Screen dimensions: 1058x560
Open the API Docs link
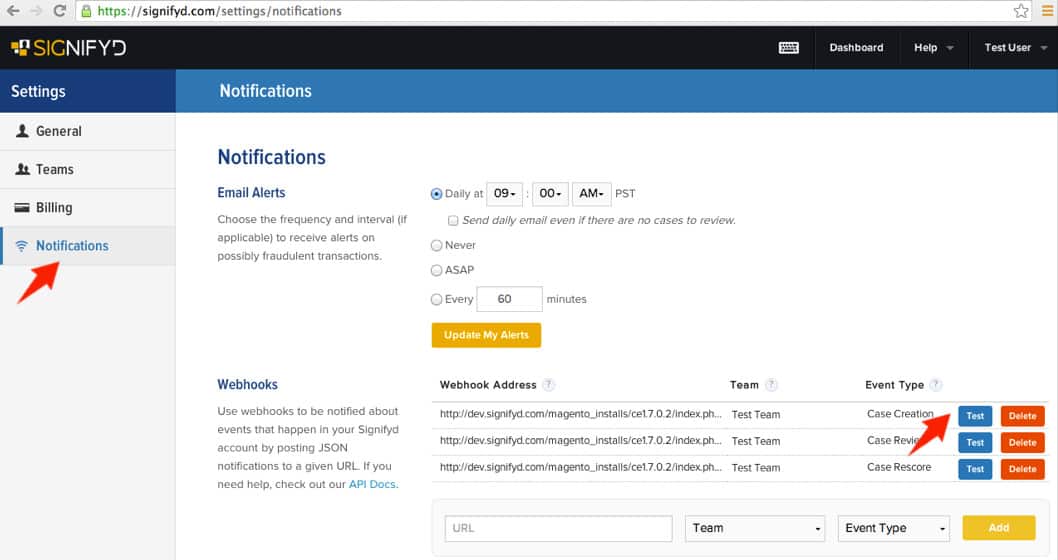[372, 484]
